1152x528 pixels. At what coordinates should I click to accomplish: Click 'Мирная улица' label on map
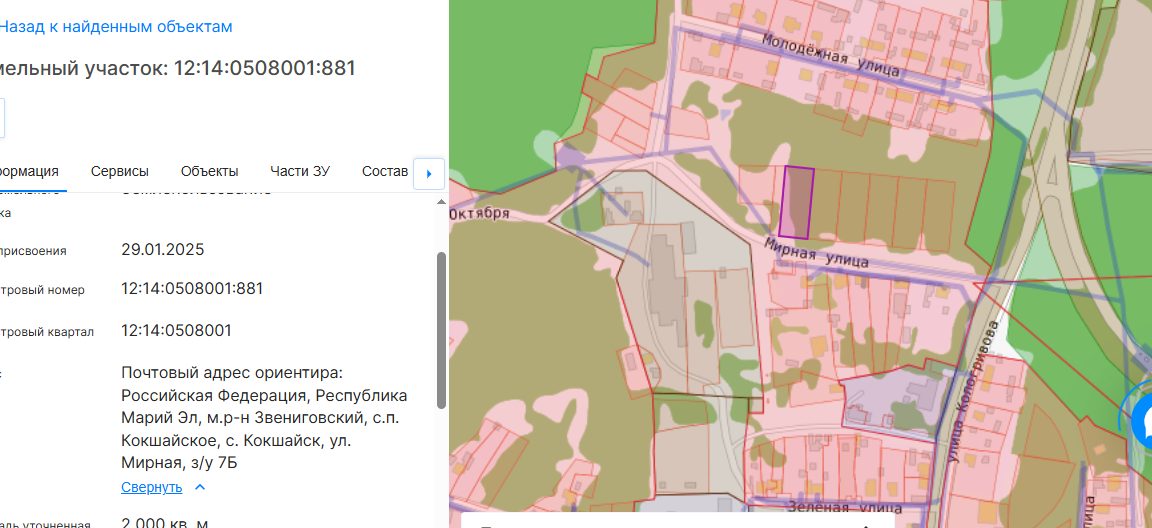click(x=816, y=252)
